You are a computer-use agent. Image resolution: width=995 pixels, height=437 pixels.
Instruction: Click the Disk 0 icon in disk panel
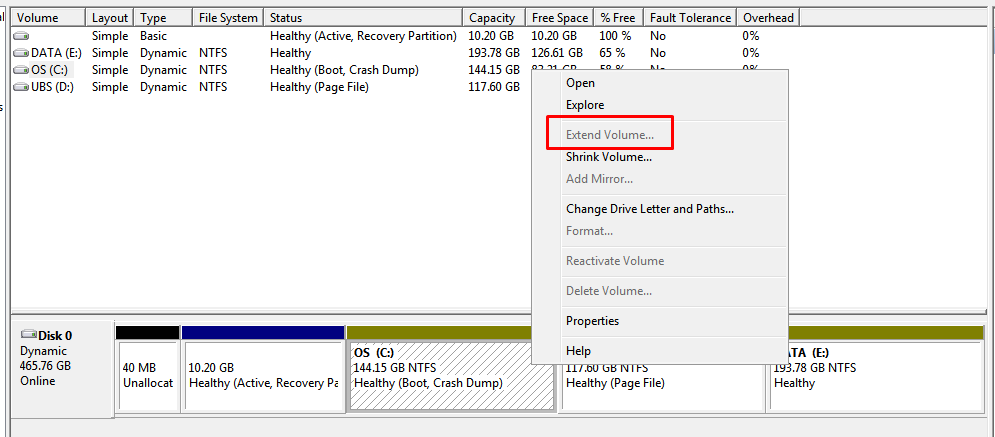tap(28, 336)
